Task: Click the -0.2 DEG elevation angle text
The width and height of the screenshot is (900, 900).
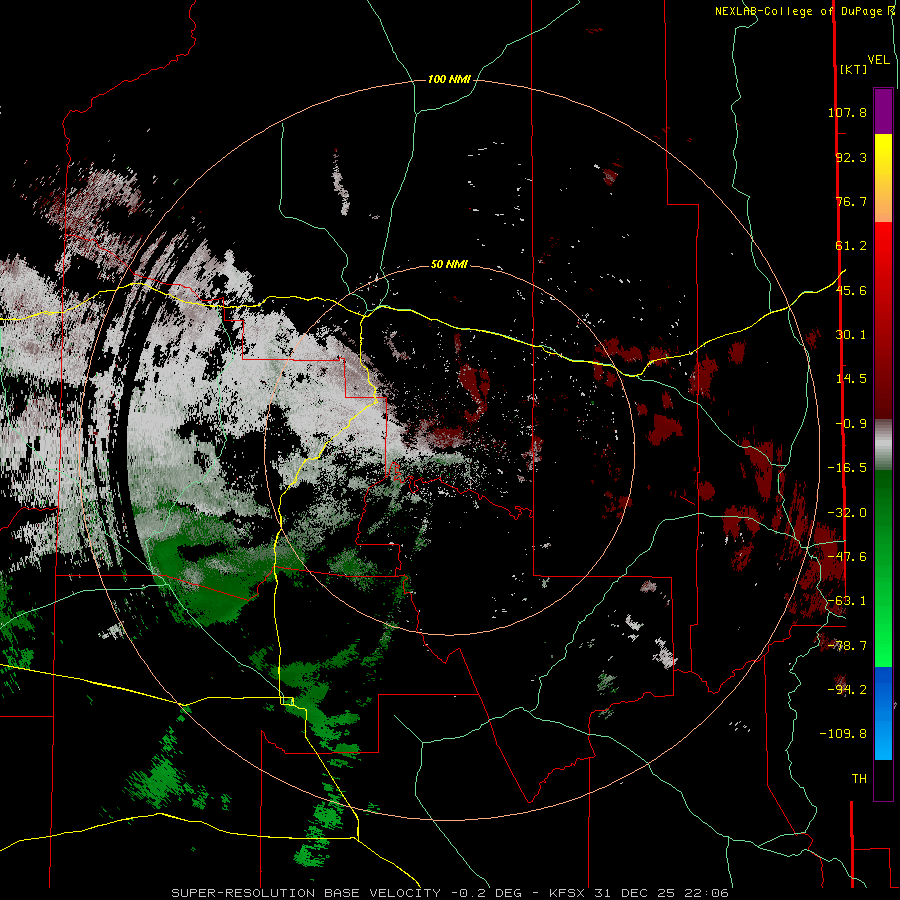Action: [487, 893]
